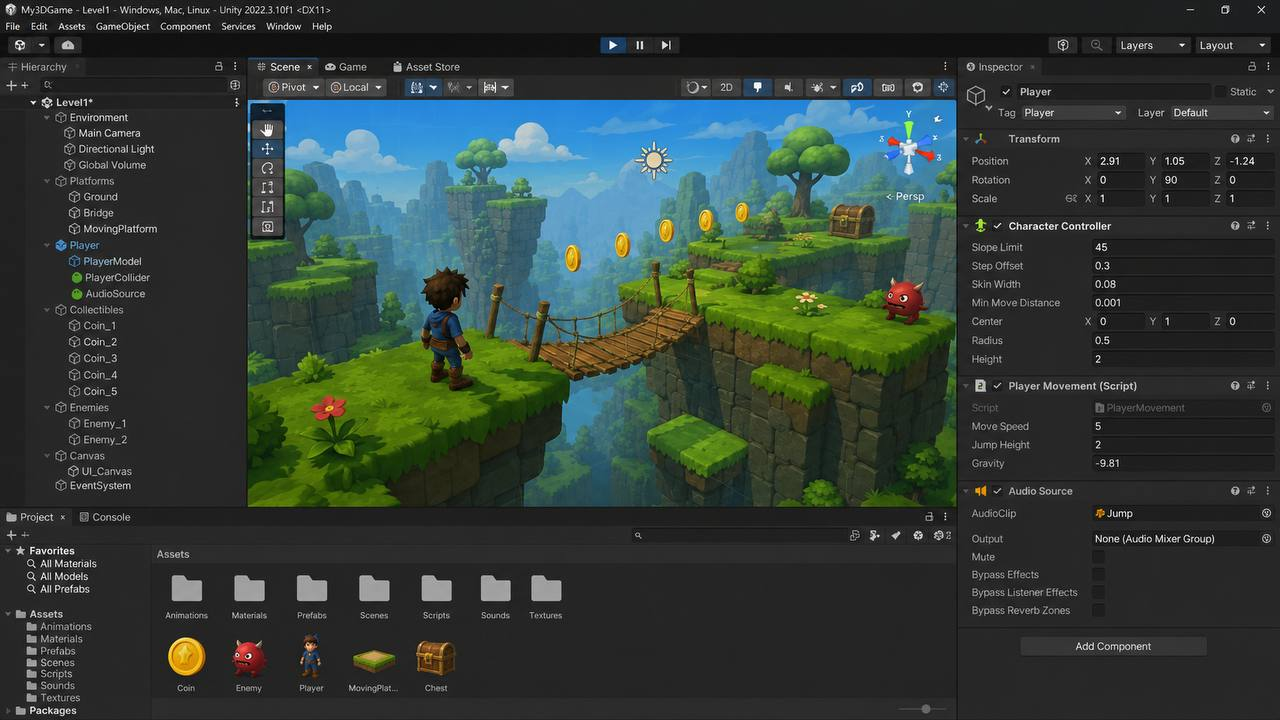Disable the Character Controller component checkbox
This screenshot has width=1280, height=720.
pyautogui.click(x=997, y=226)
